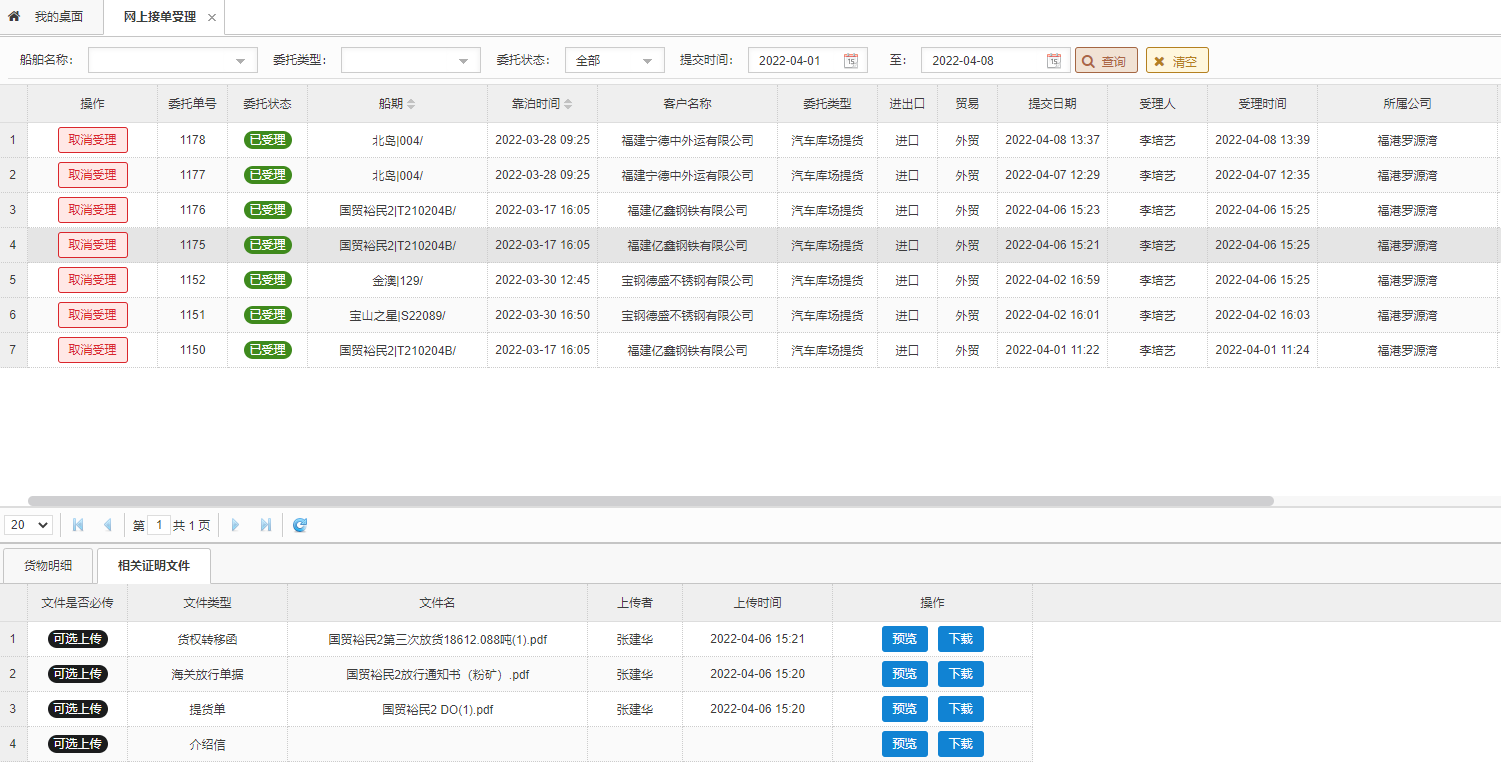This screenshot has height=770, width=1501.
Task: Cancel acceptance for order 1152
Action: [93, 280]
